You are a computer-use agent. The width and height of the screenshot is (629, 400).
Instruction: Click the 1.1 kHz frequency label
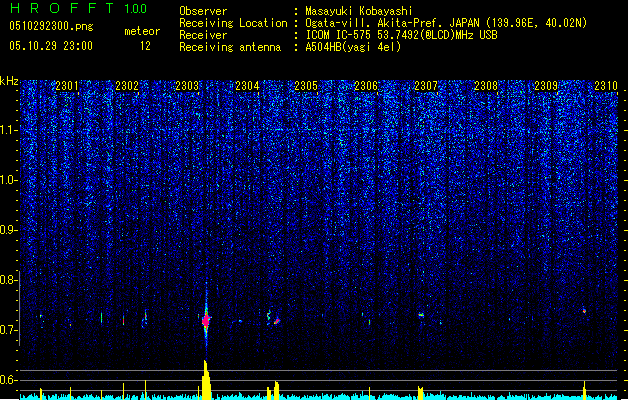pos(9,131)
